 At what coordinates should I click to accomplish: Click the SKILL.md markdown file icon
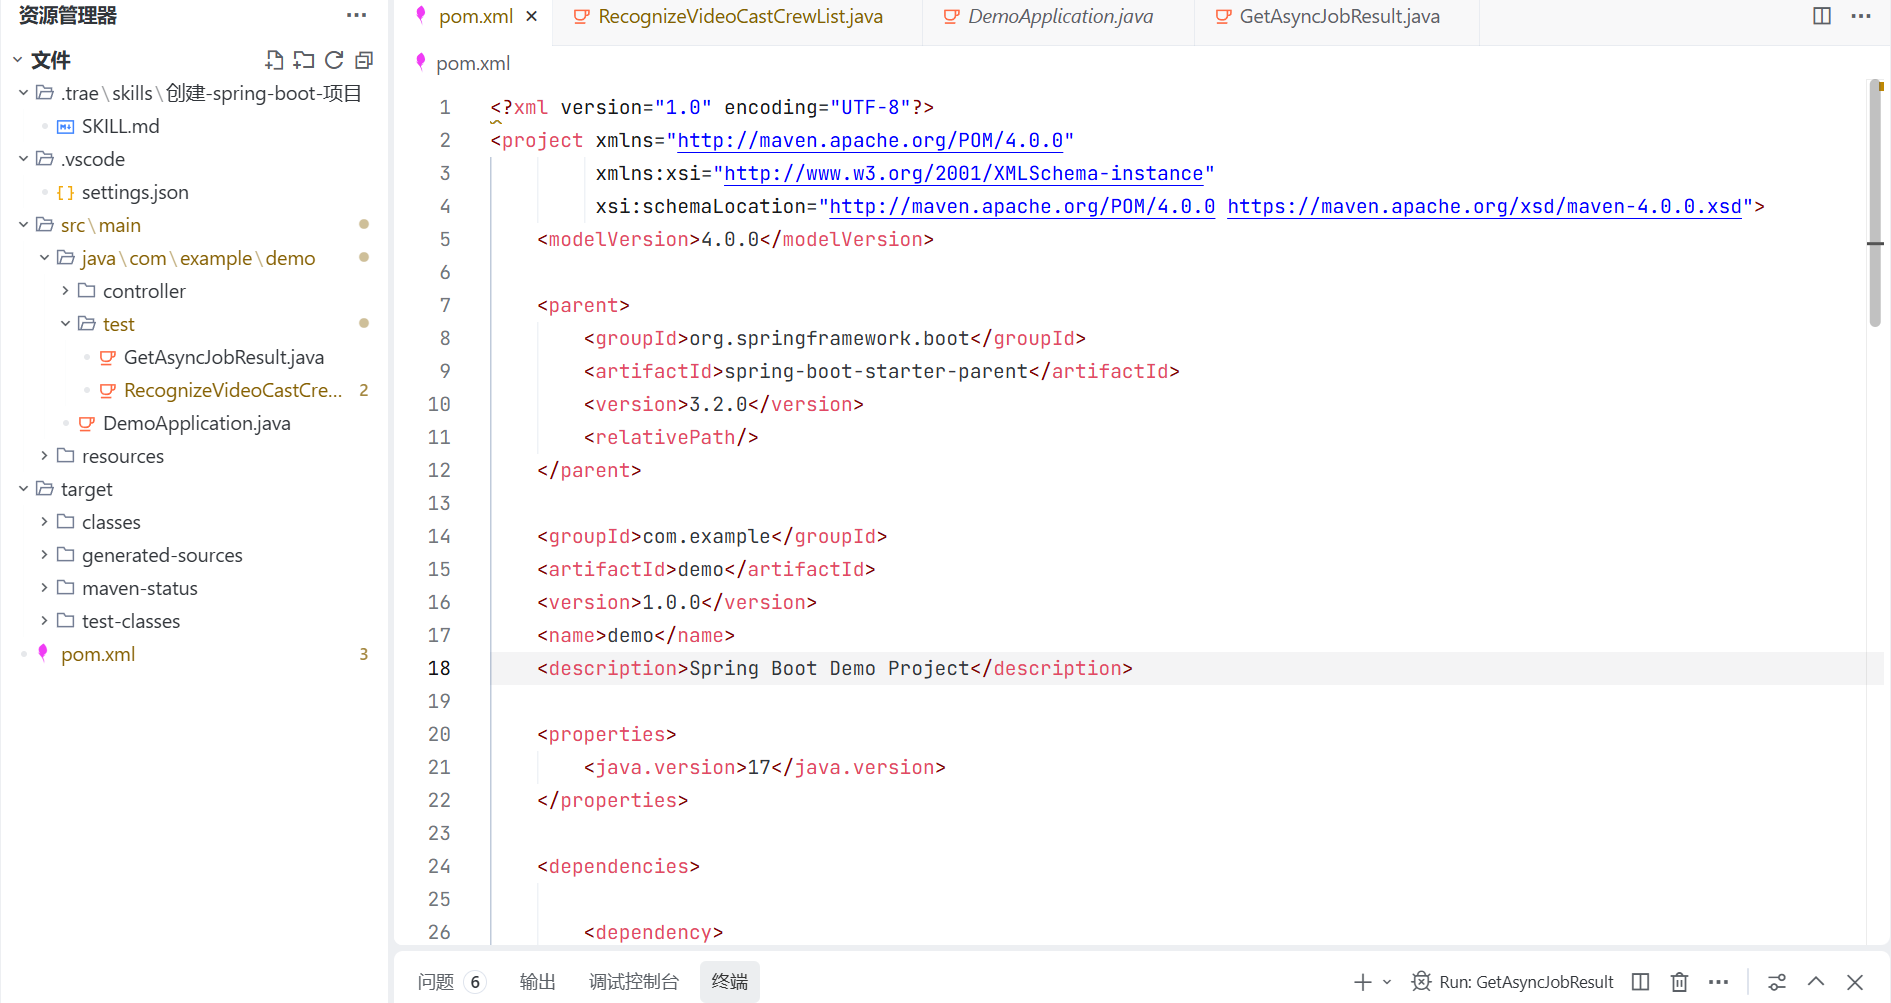[x=65, y=126]
